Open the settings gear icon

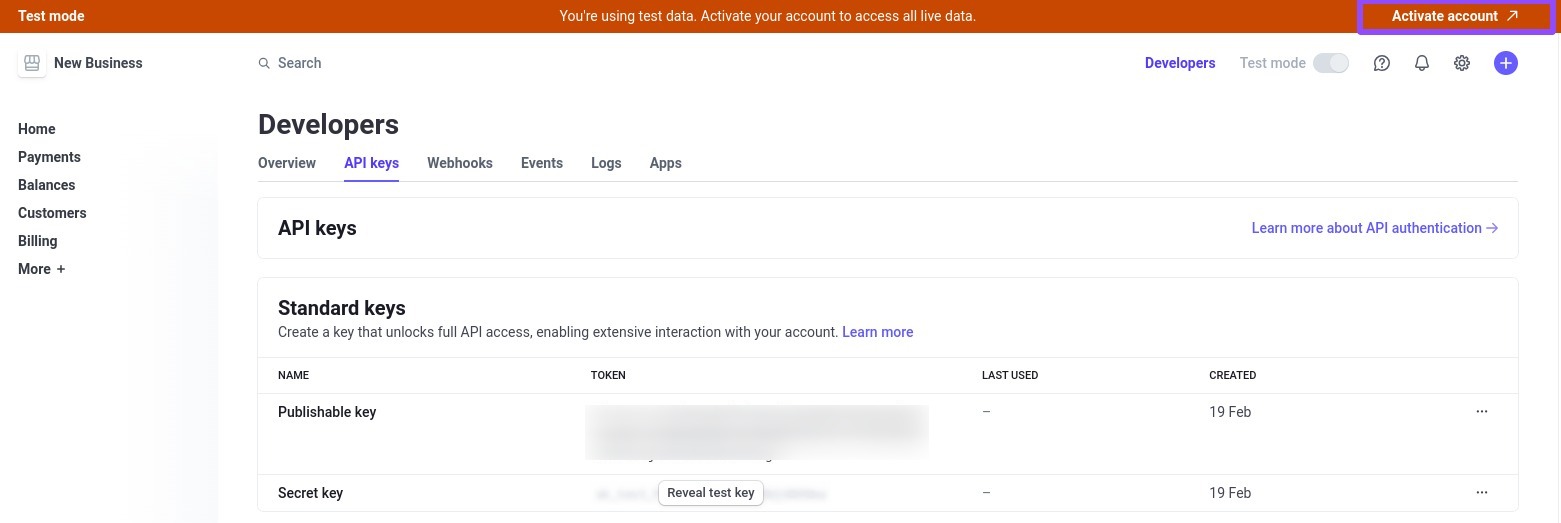1462,63
